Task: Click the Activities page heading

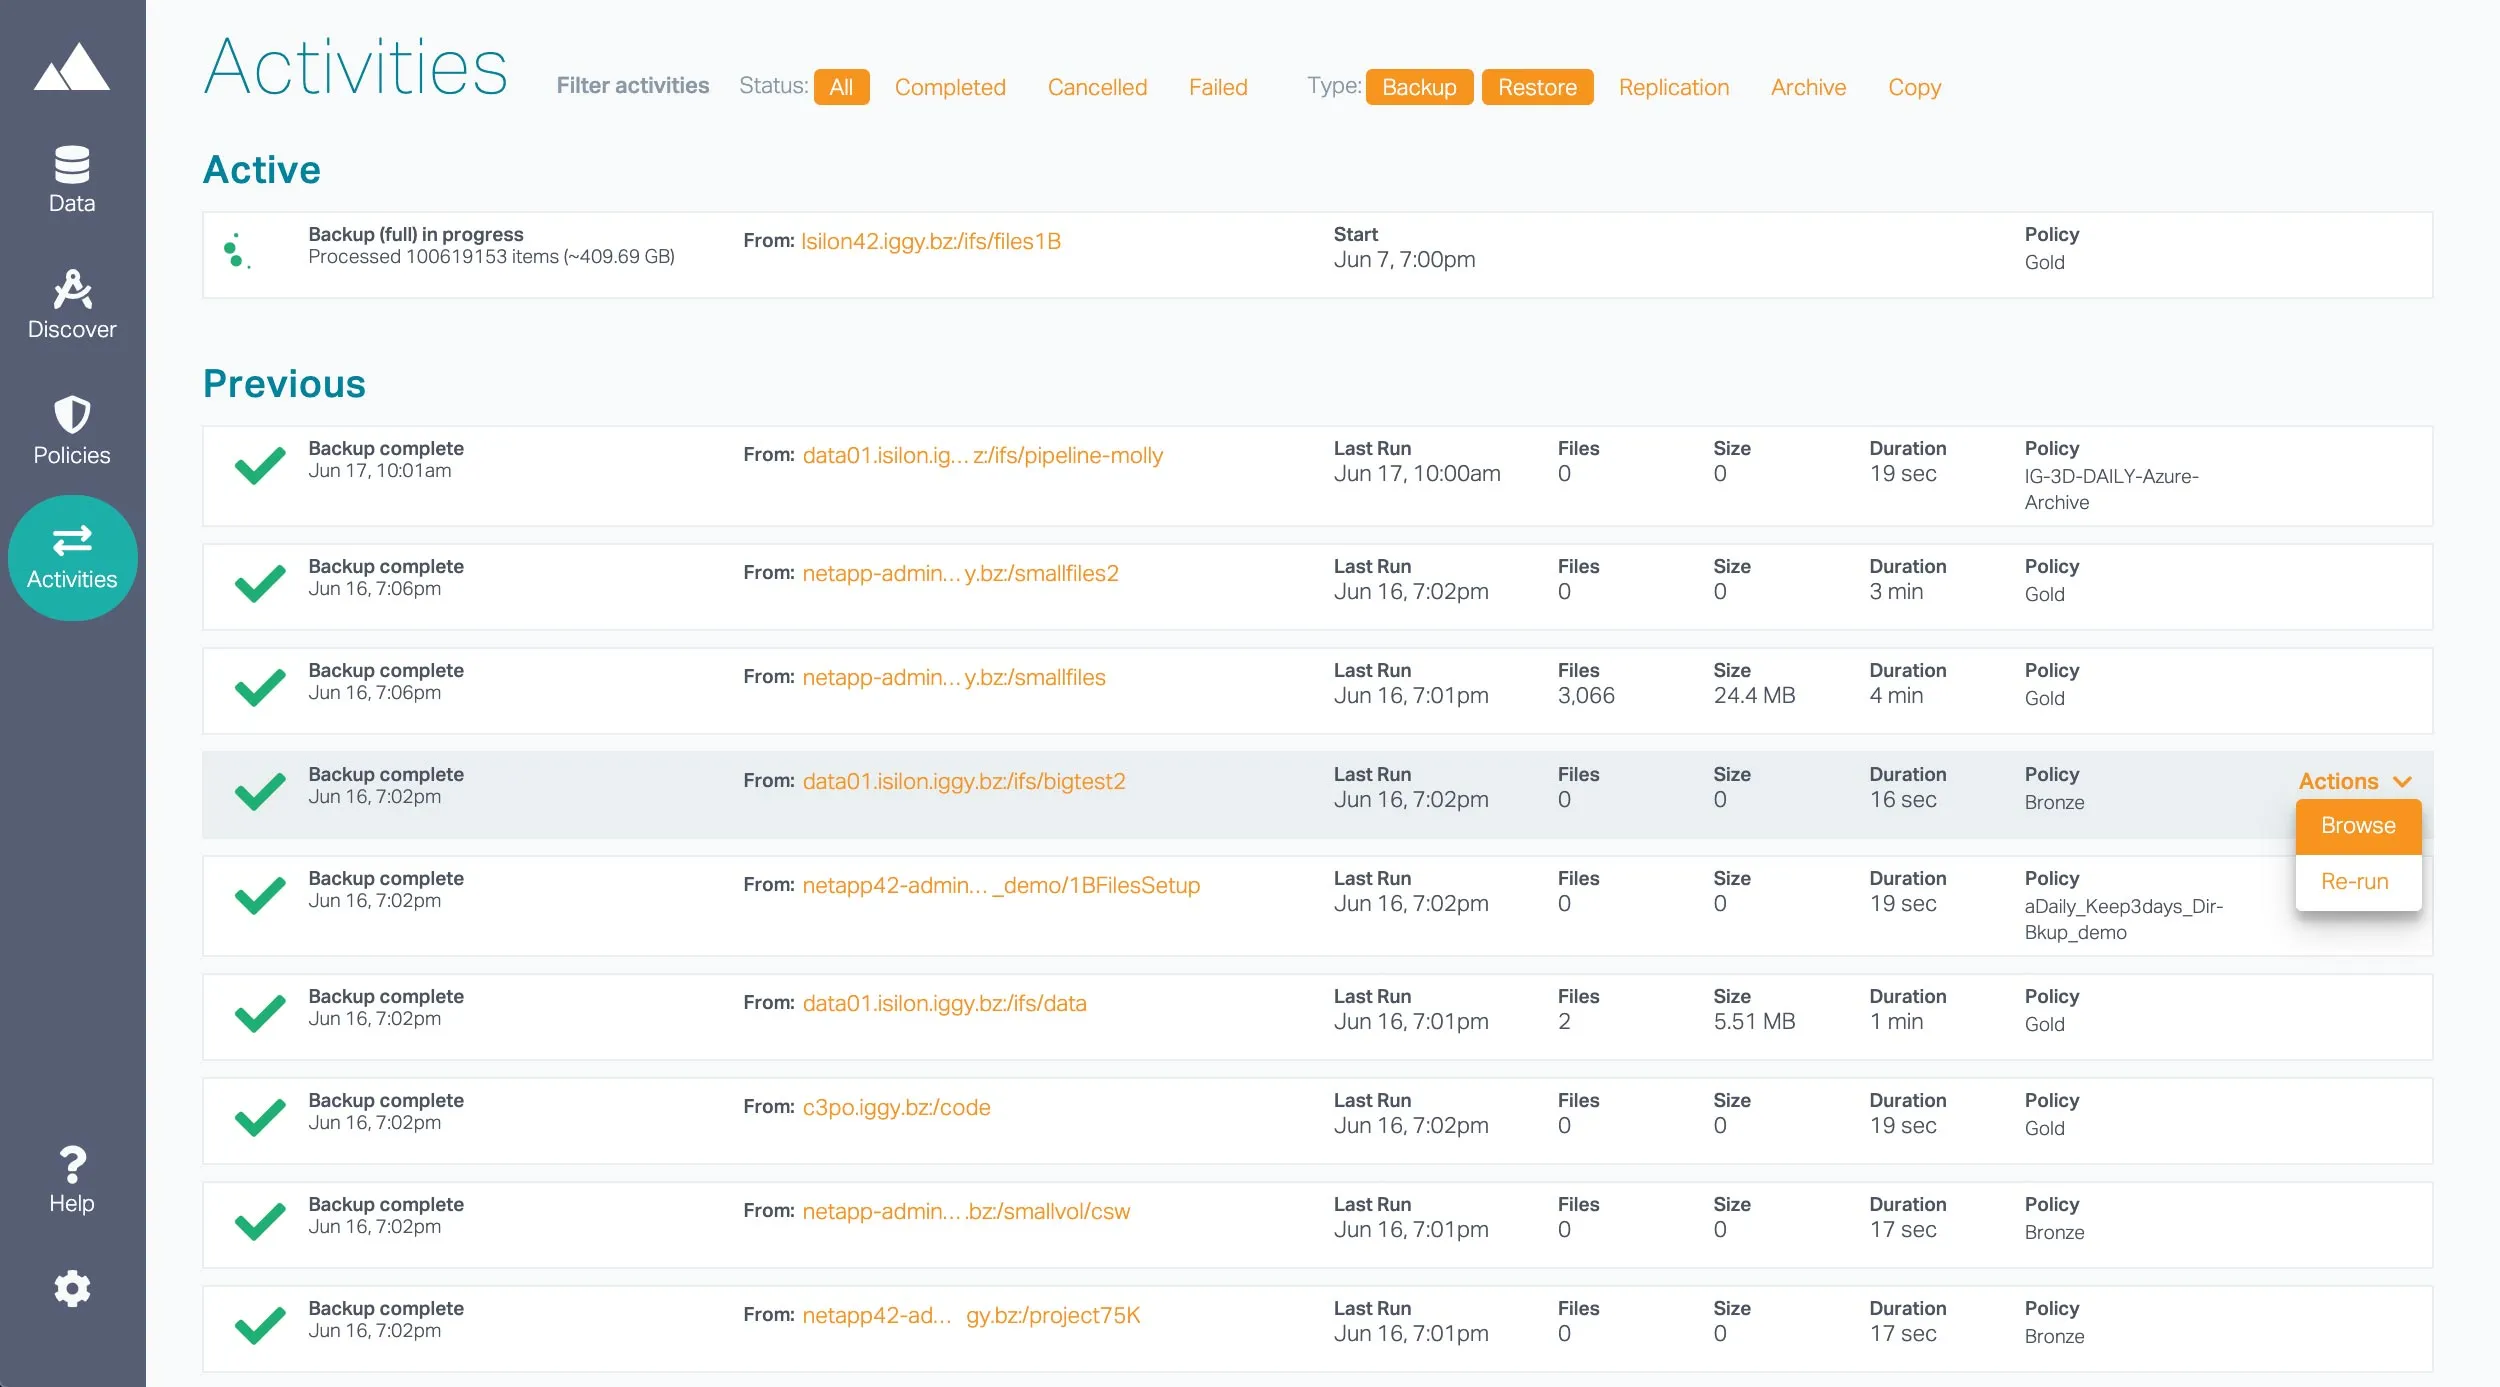Action: tap(356, 67)
